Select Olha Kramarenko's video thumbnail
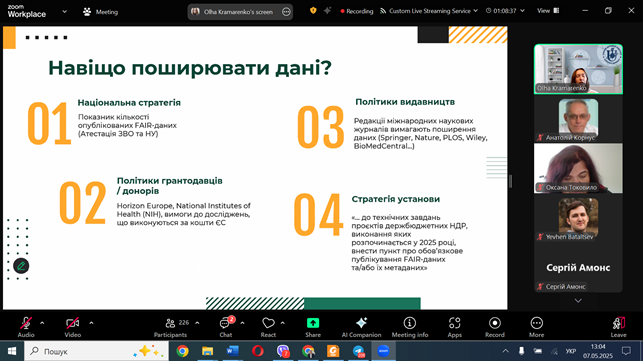The width and height of the screenshot is (643, 361). [x=578, y=69]
